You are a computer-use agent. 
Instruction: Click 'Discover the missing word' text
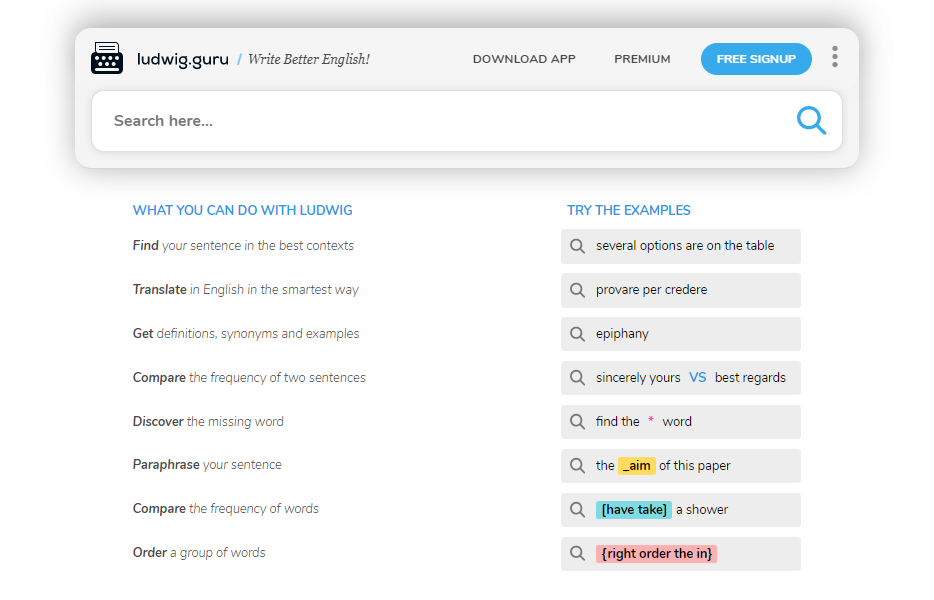(x=208, y=422)
